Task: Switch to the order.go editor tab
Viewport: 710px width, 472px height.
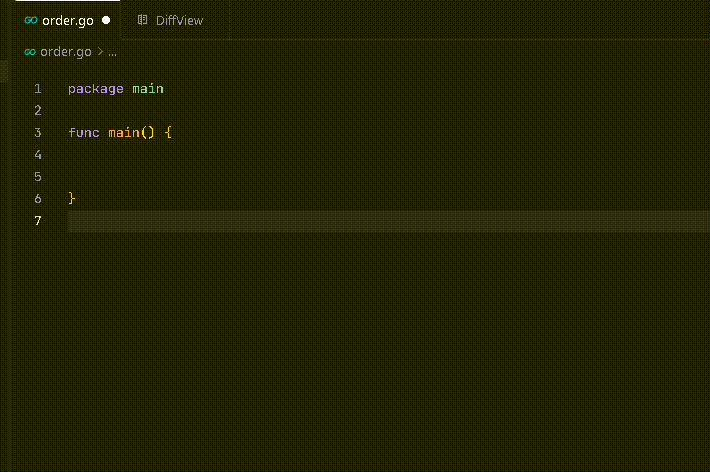Action: point(67,20)
